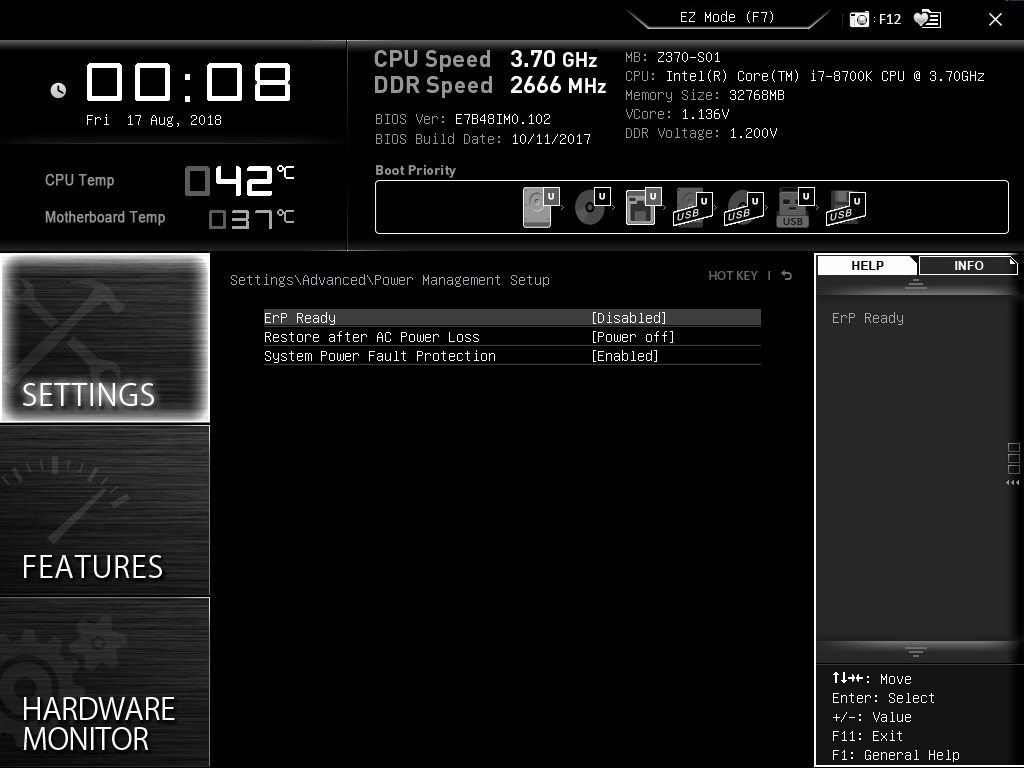The width and height of the screenshot is (1024, 768).
Task: Select the HELP tab
Action: point(866,265)
